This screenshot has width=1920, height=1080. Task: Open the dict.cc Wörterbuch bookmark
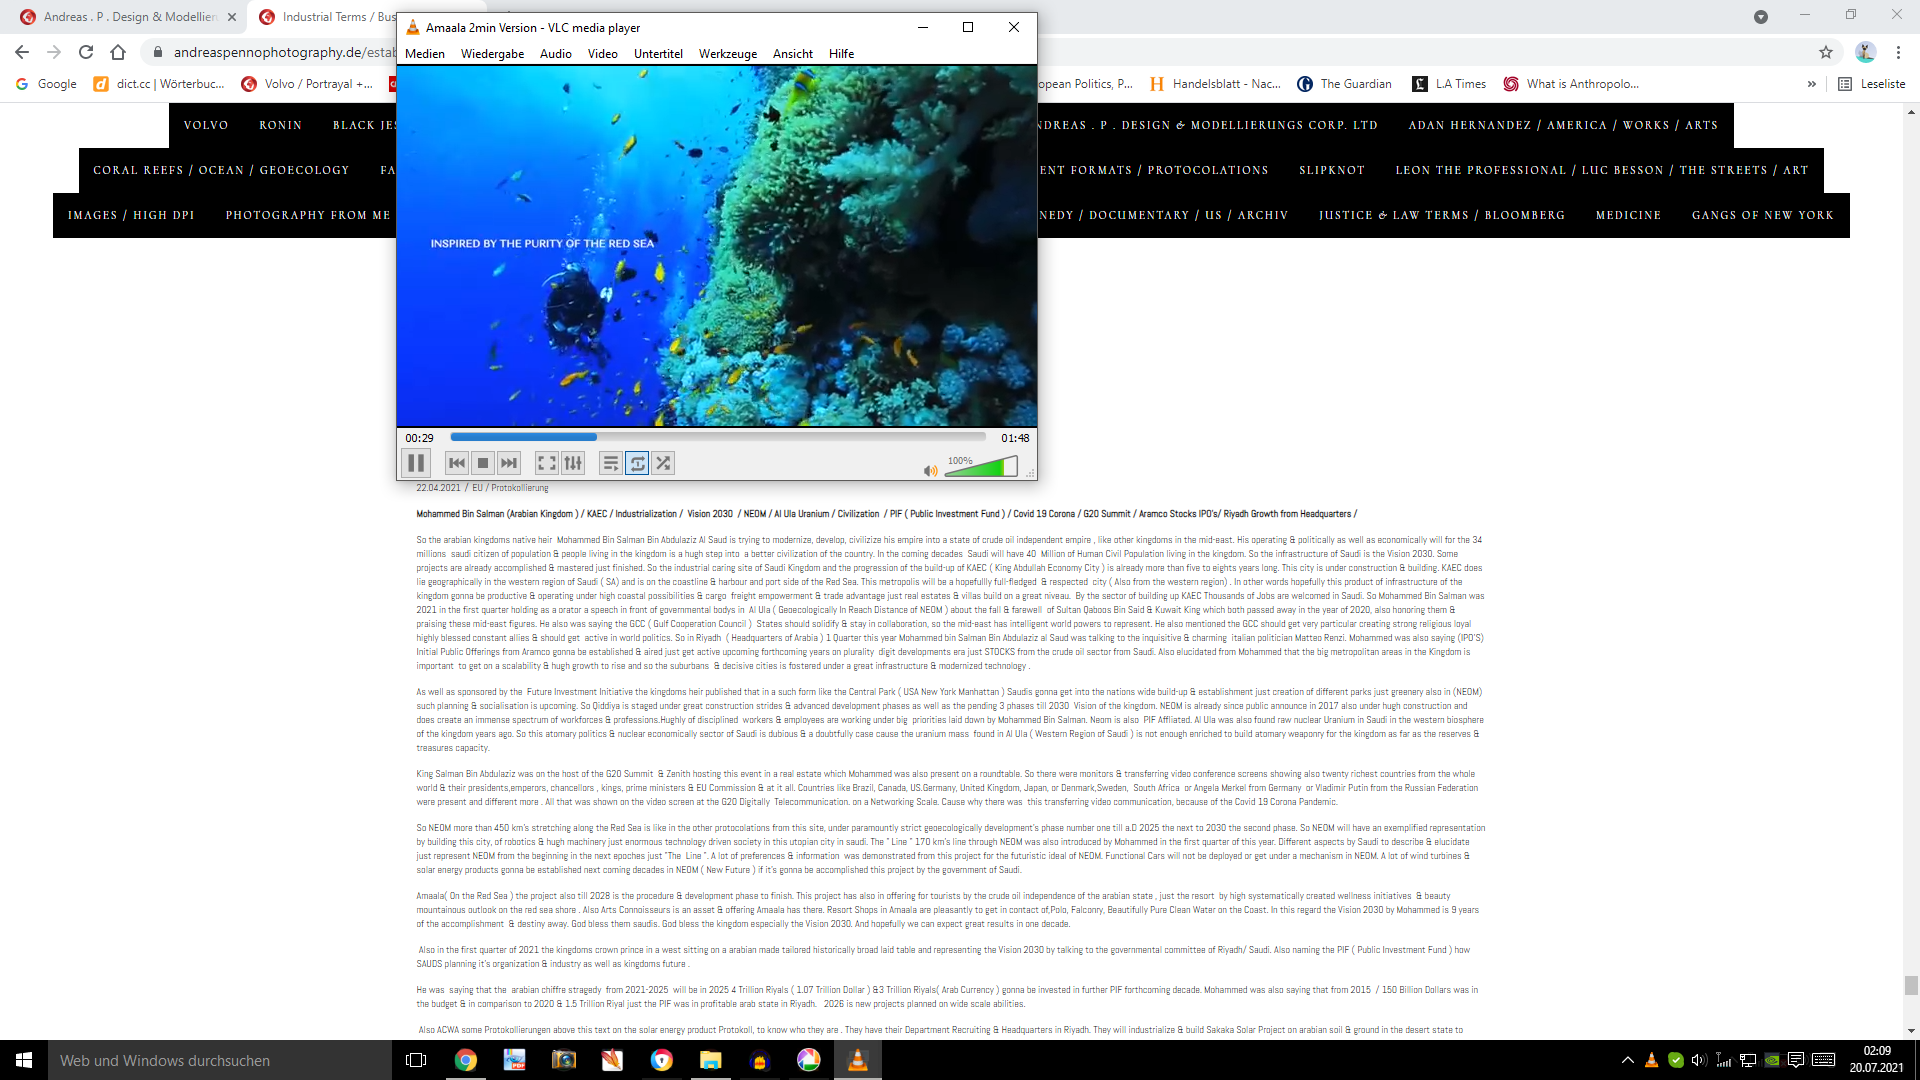[x=159, y=84]
